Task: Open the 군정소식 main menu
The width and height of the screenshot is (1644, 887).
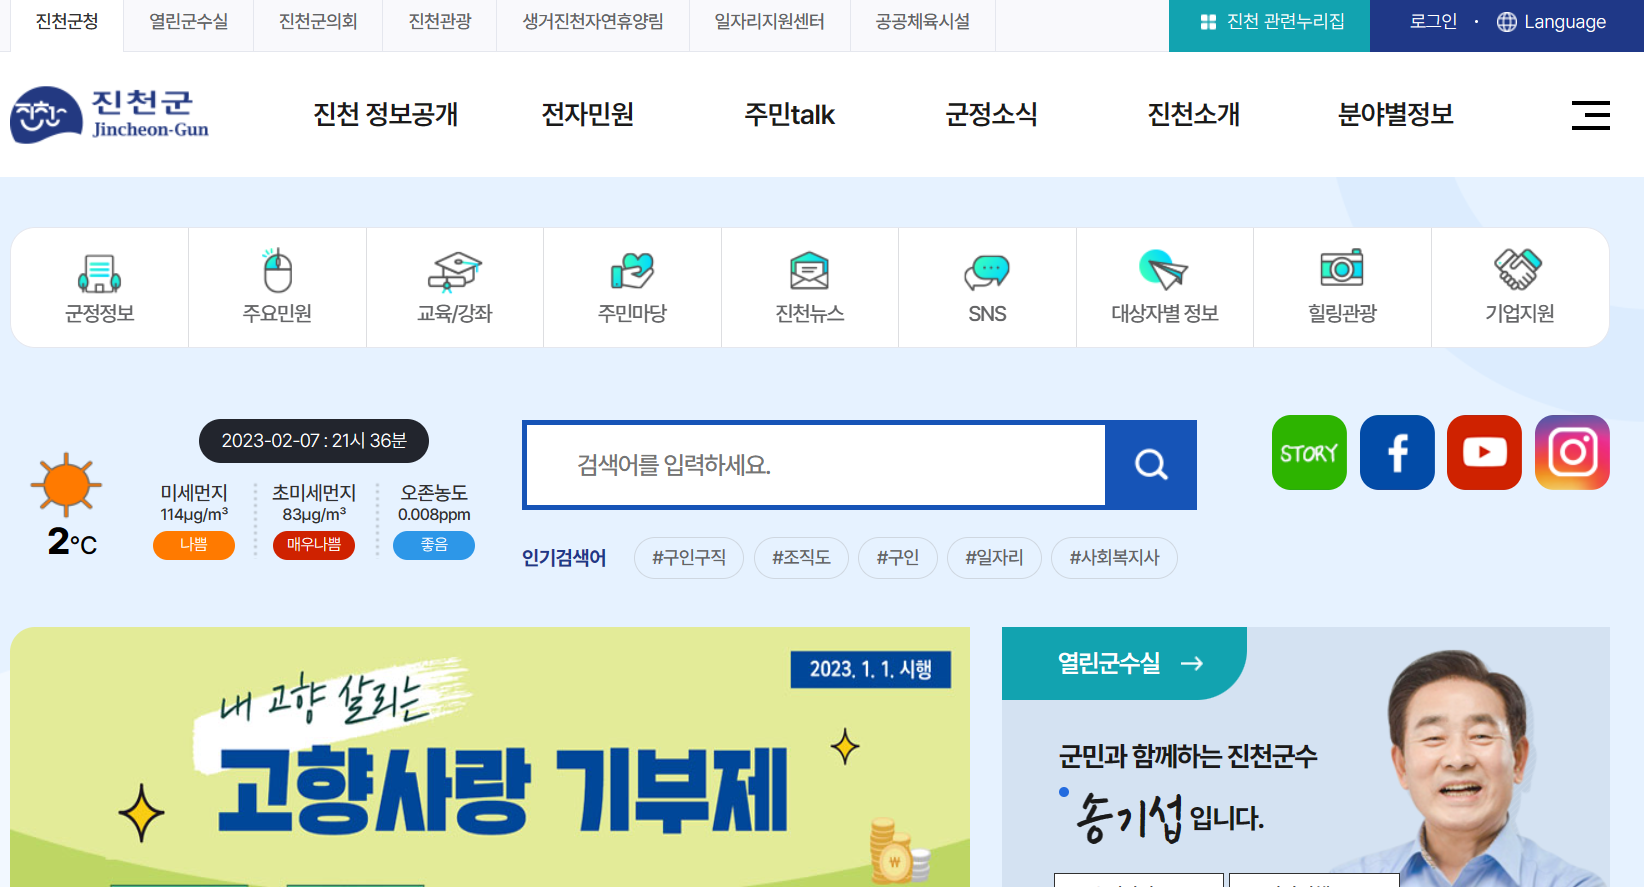Action: (991, 115)
